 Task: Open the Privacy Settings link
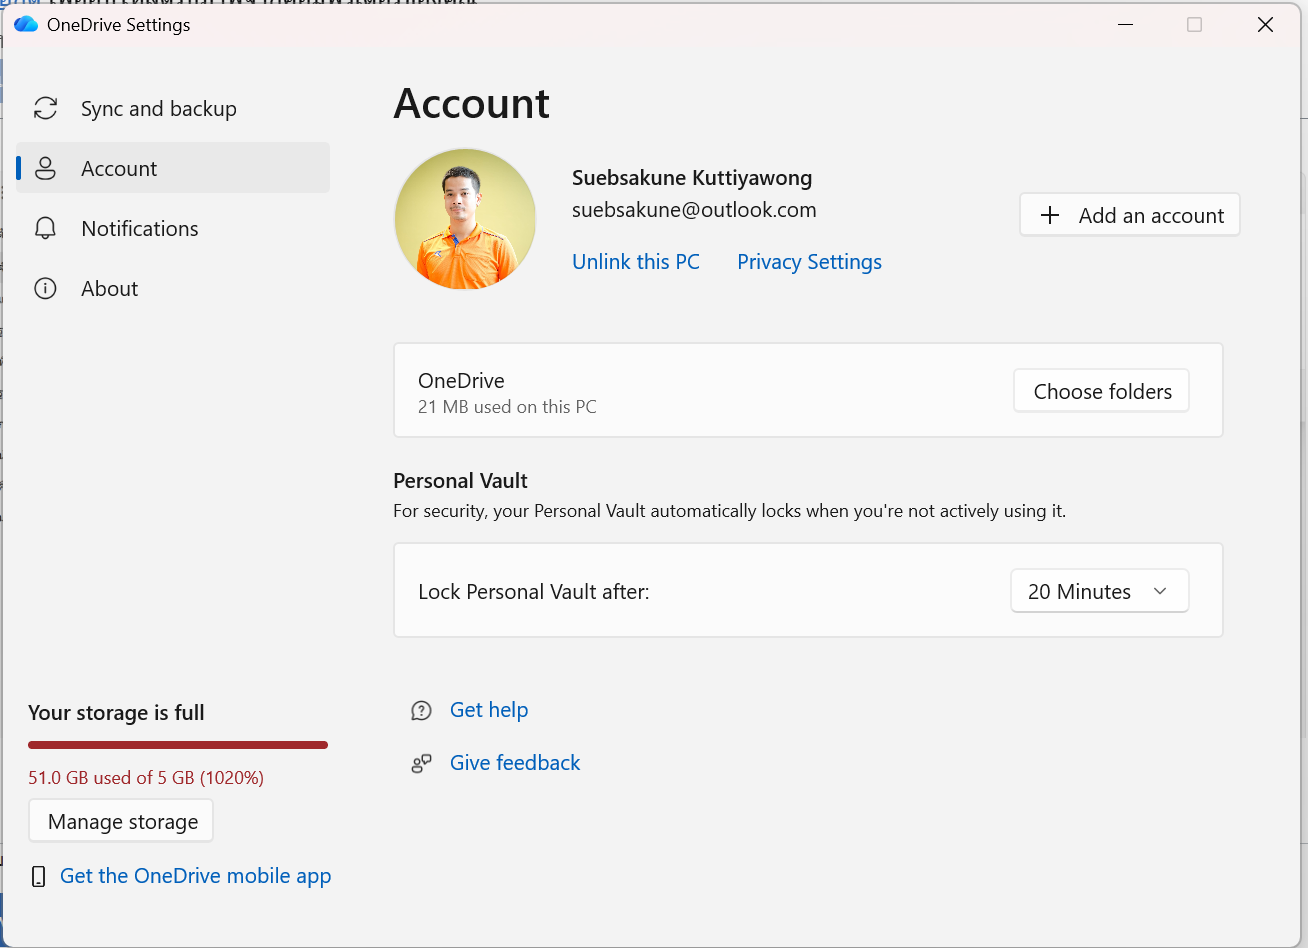(x=810, y=262)
